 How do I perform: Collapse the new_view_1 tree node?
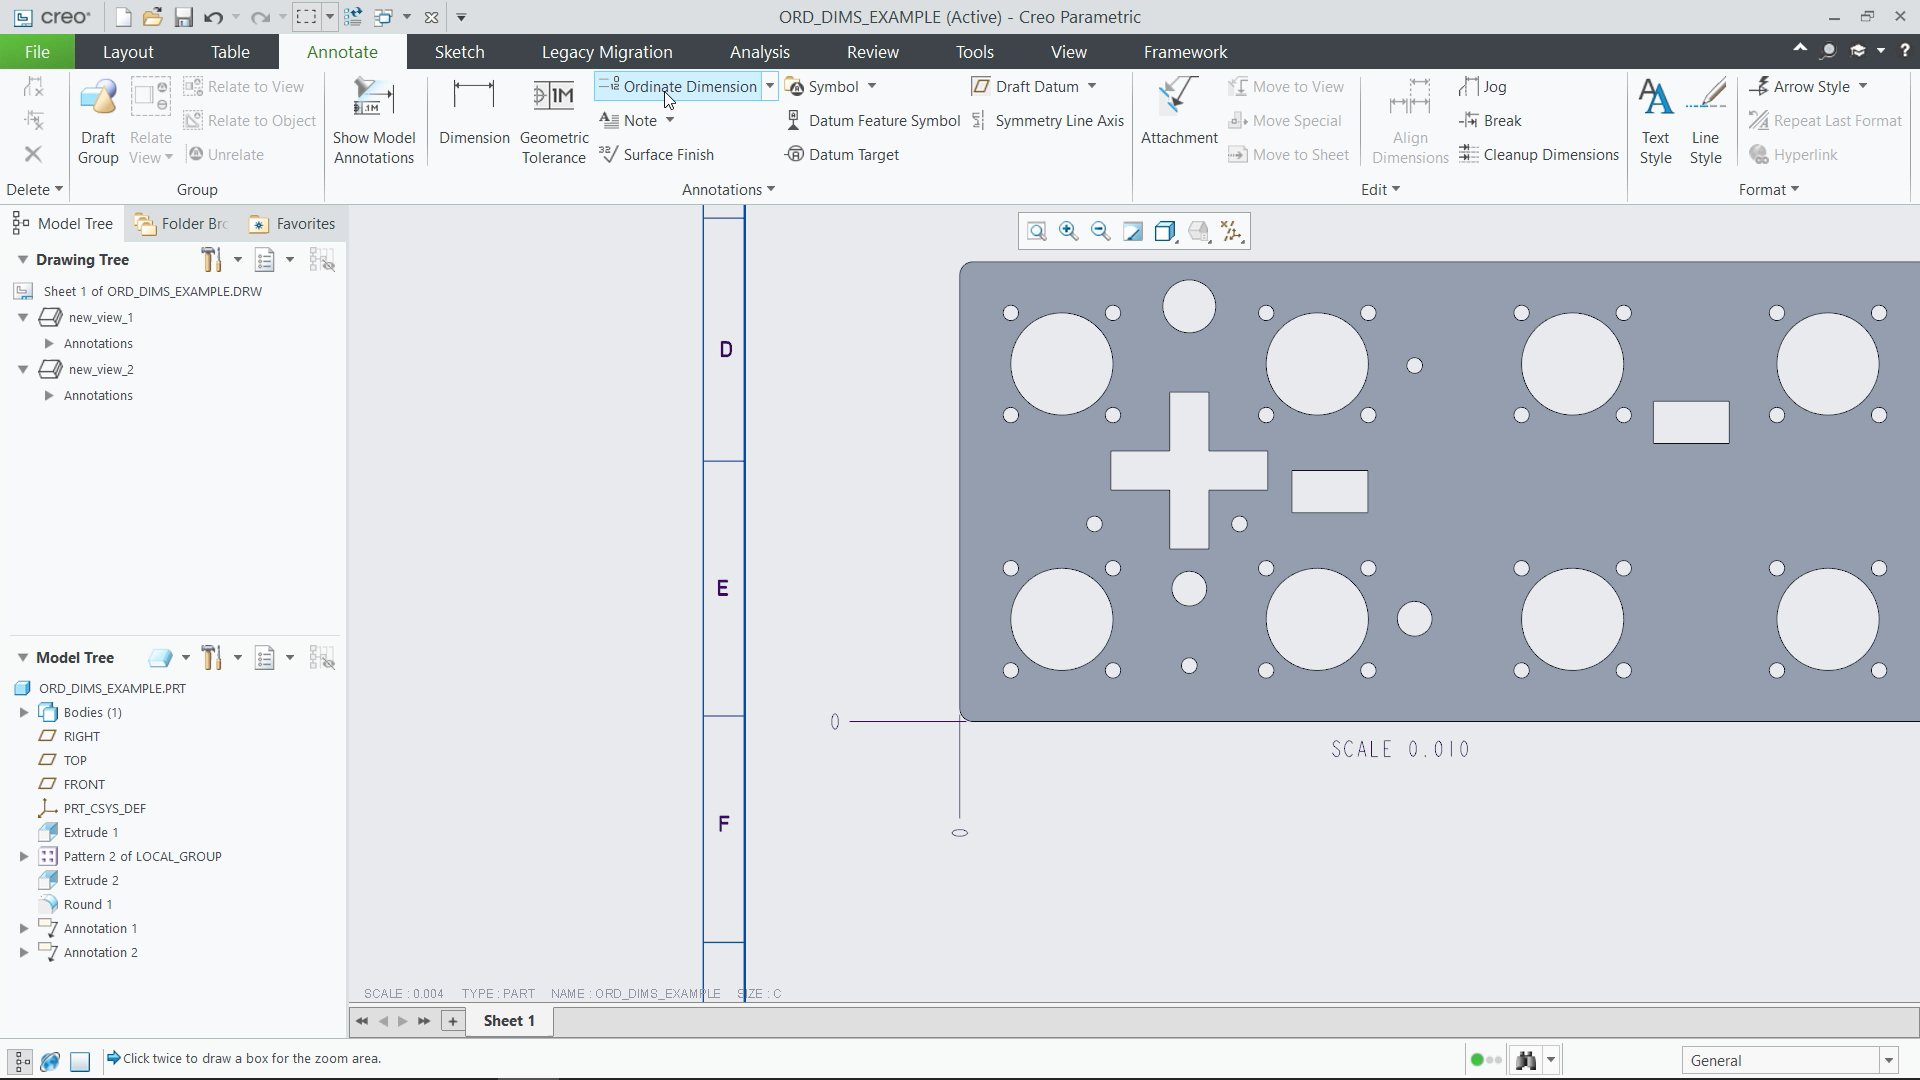(x=23, y=317)
